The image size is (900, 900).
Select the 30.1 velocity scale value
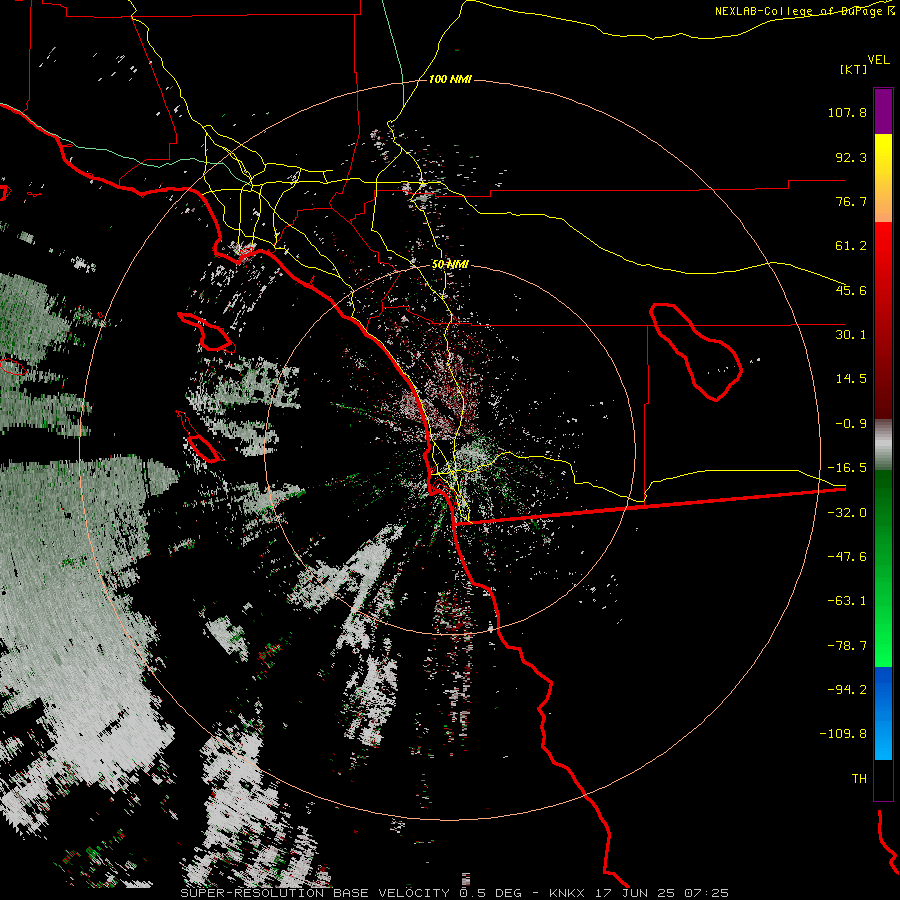(851, 335)
